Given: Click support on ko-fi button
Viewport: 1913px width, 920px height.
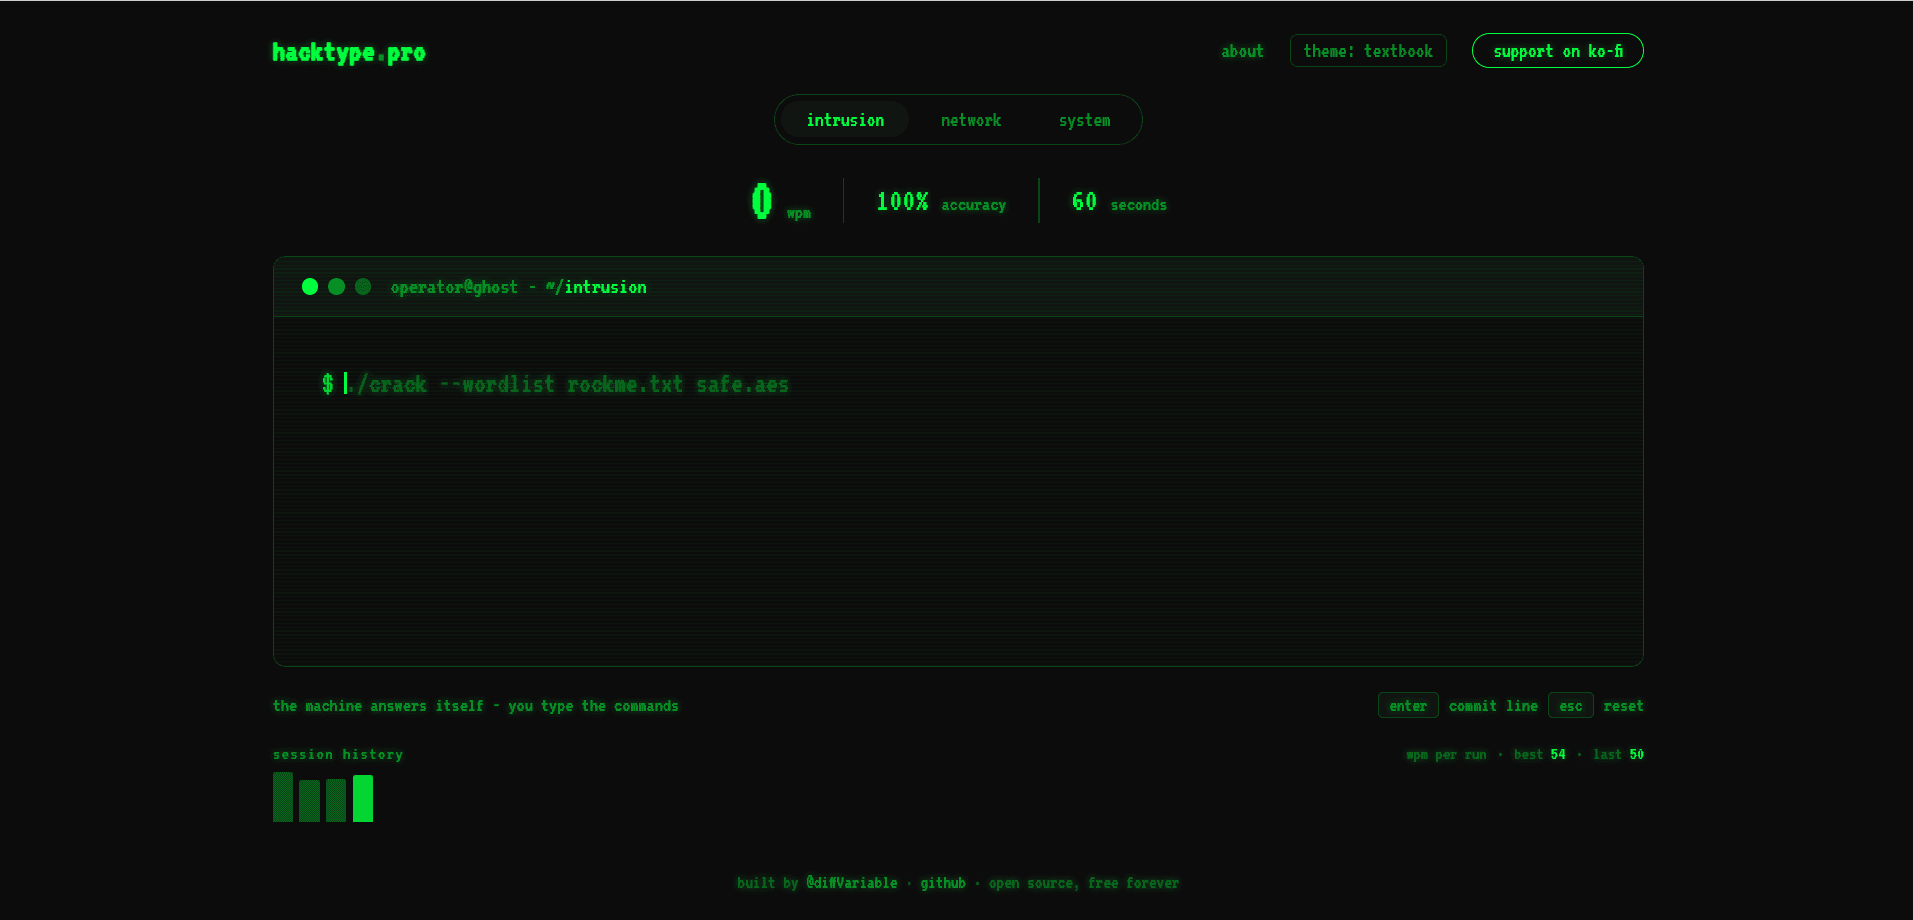Looking at the screenshot, I should pos(1557,51).
